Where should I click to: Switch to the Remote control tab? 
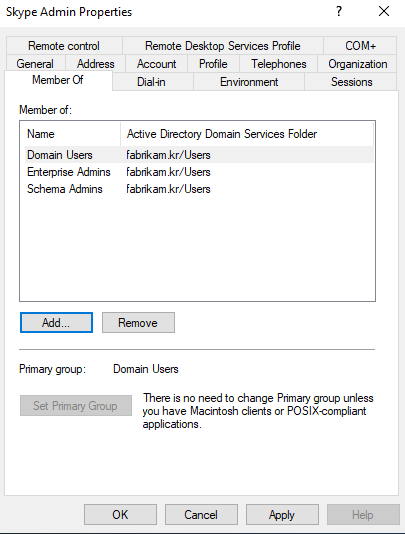[x=64, y=46]
